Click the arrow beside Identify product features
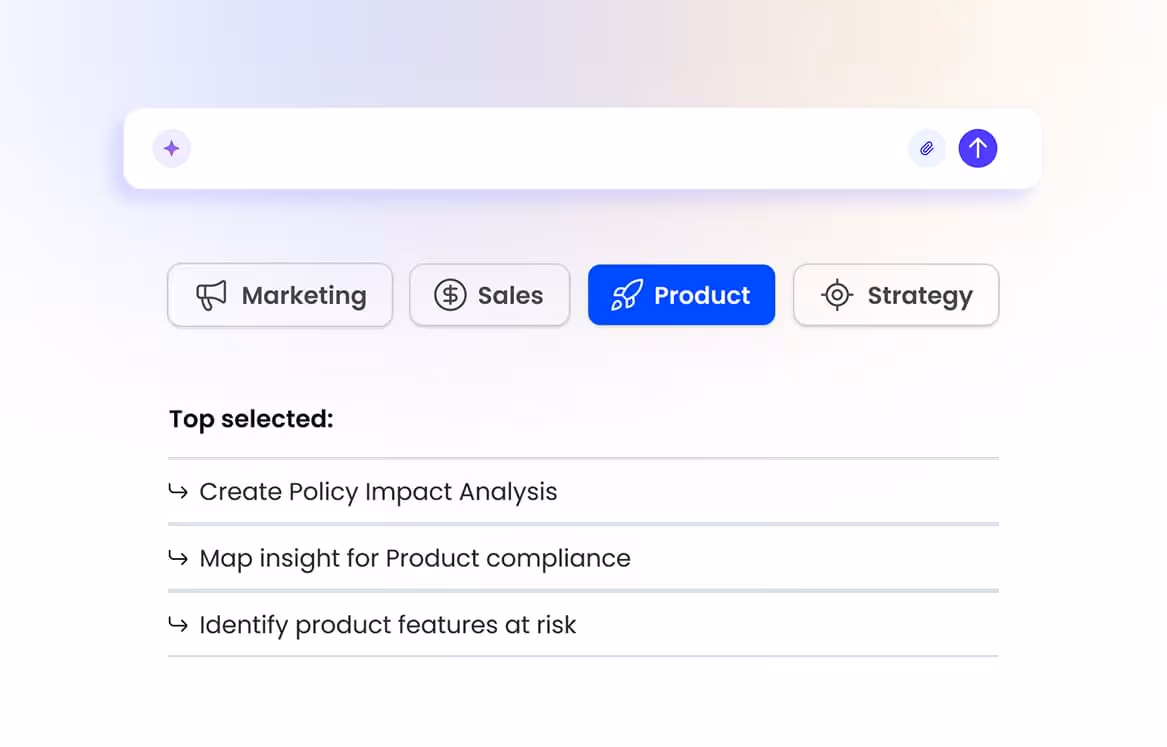This screenshot has height=747, width=1167. [x=178, y=625]
